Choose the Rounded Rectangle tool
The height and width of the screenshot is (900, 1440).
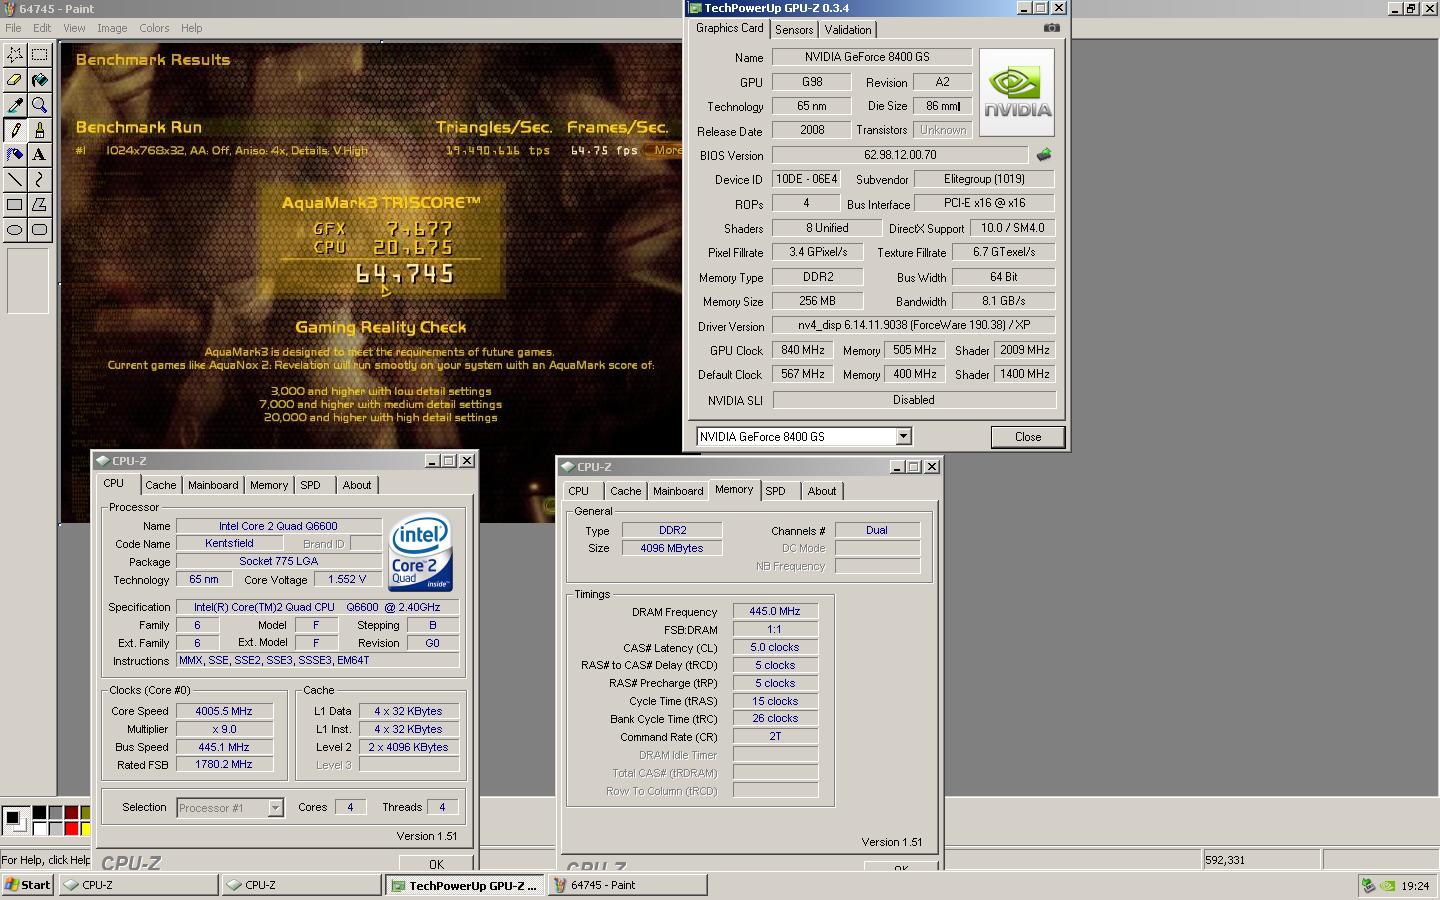(x=40, y=230)
